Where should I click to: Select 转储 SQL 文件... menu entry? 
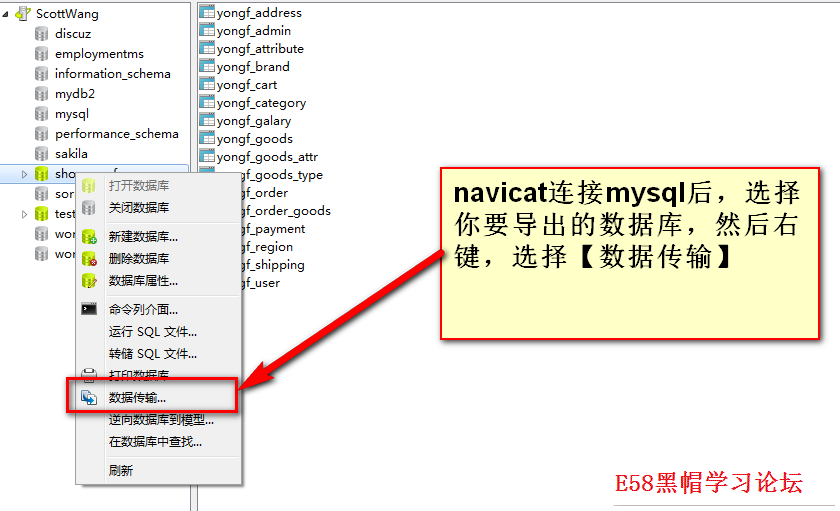(x=152, y=354)
